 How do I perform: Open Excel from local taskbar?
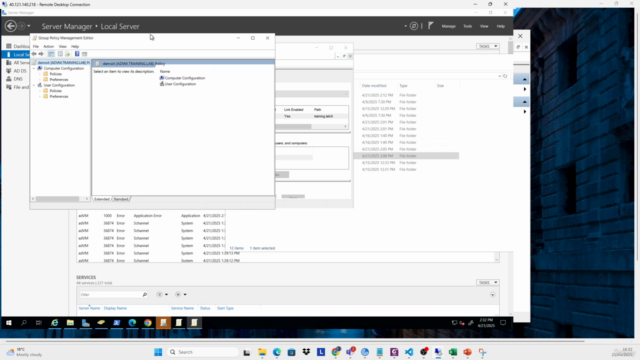pyautogui.click(x=453, y=352)
